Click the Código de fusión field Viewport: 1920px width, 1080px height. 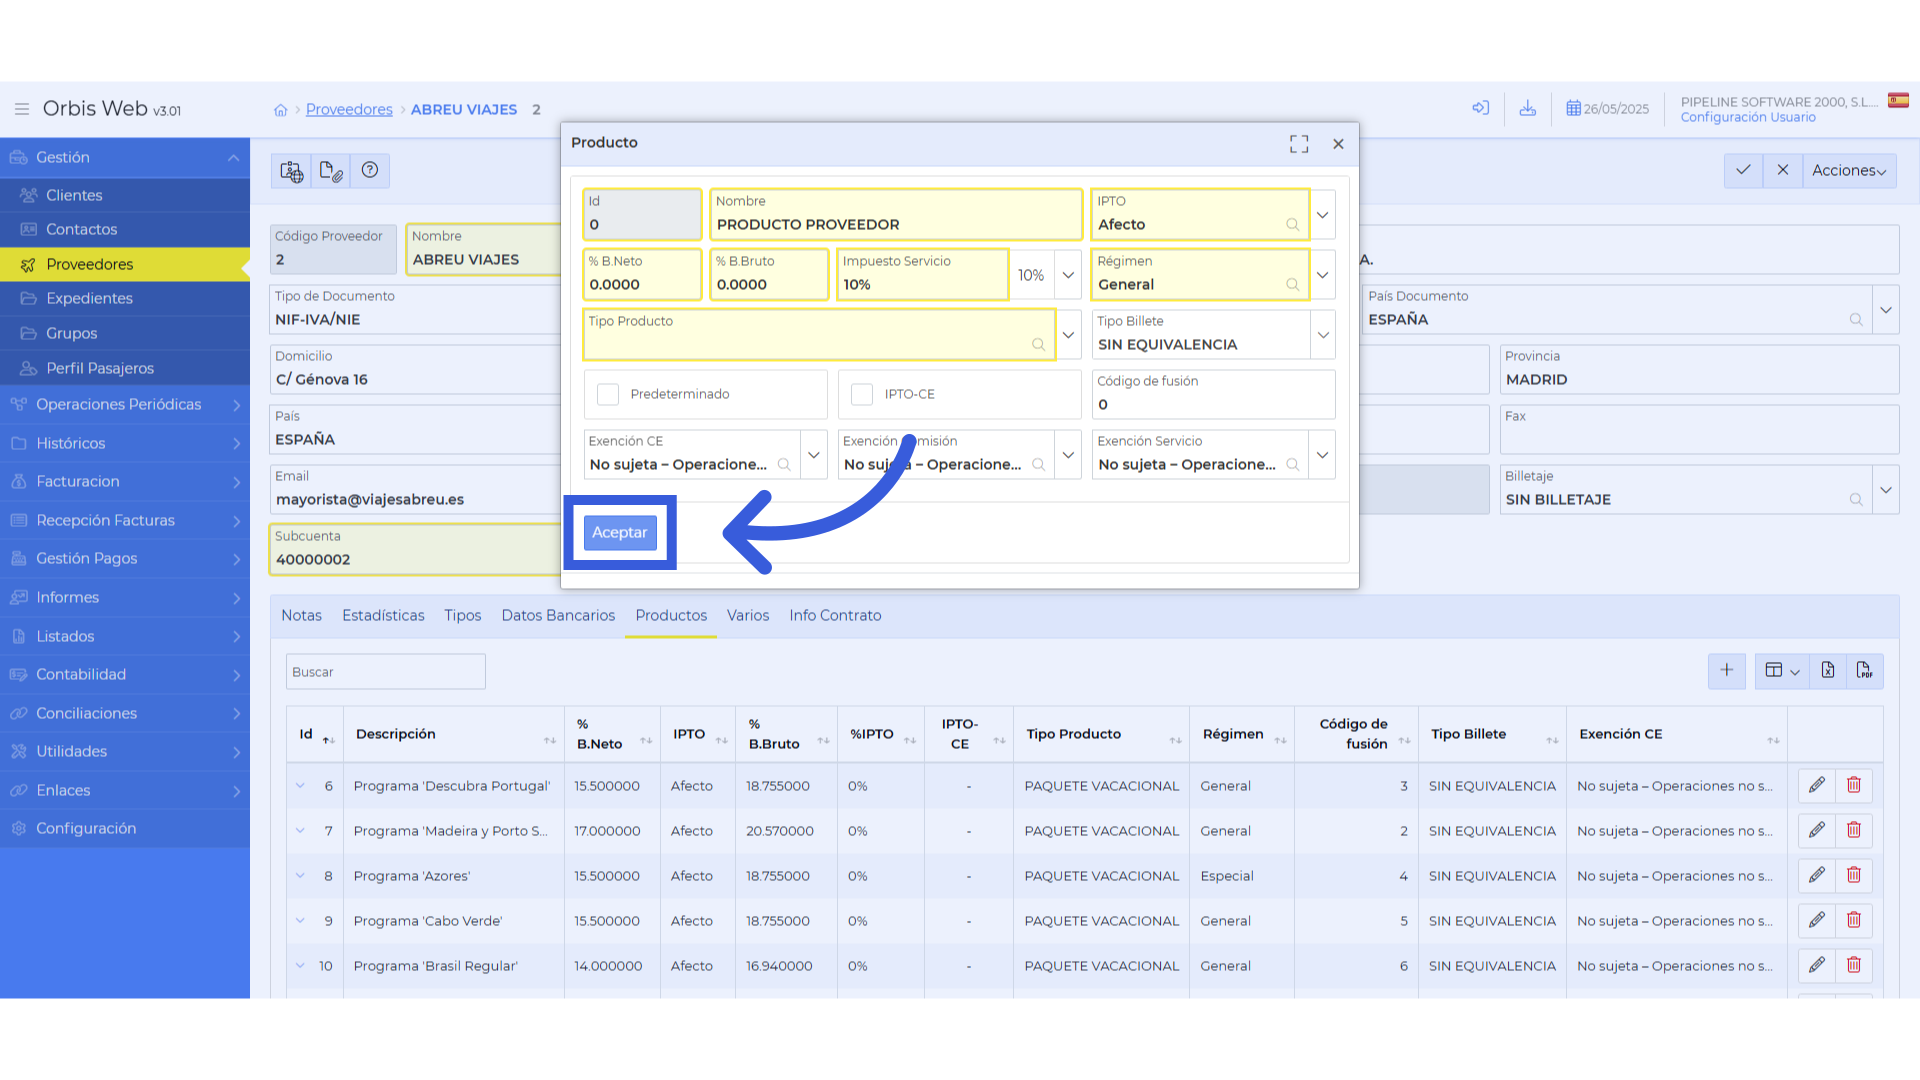click(1213, 394)
